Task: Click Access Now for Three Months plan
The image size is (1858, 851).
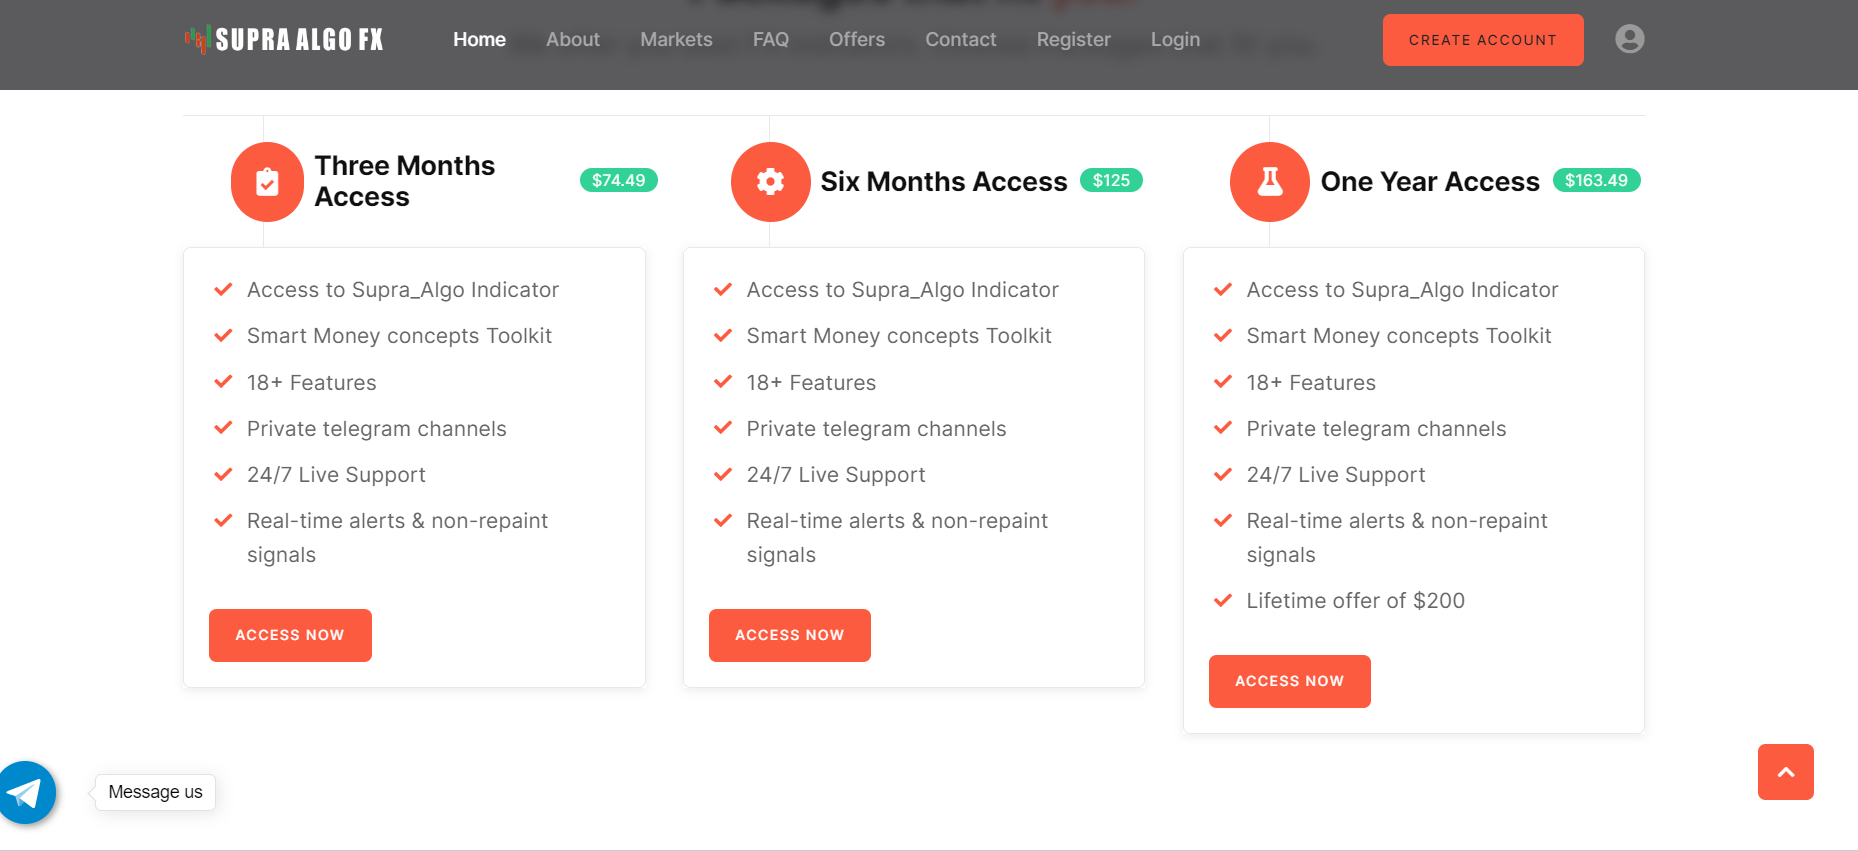Action: [x=290, y=635]
